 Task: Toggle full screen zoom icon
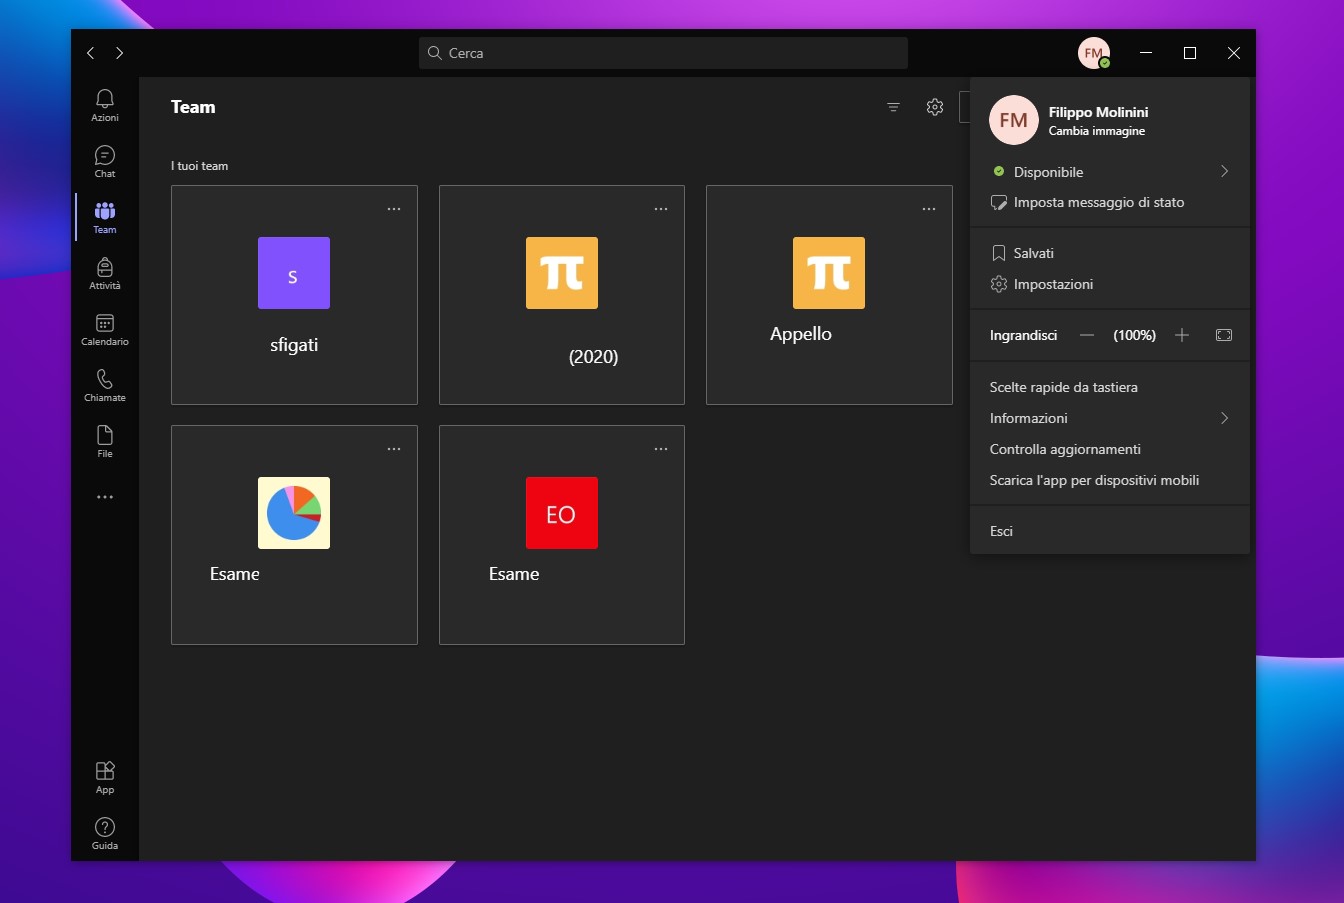[1224, 335]
